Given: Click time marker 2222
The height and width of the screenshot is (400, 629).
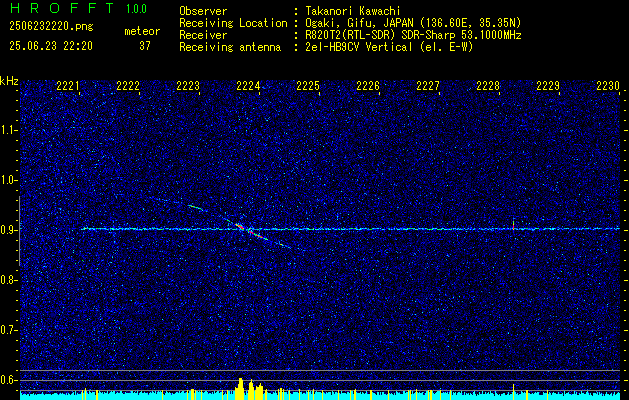Looking at the screenshot, I should click(128, 85).
